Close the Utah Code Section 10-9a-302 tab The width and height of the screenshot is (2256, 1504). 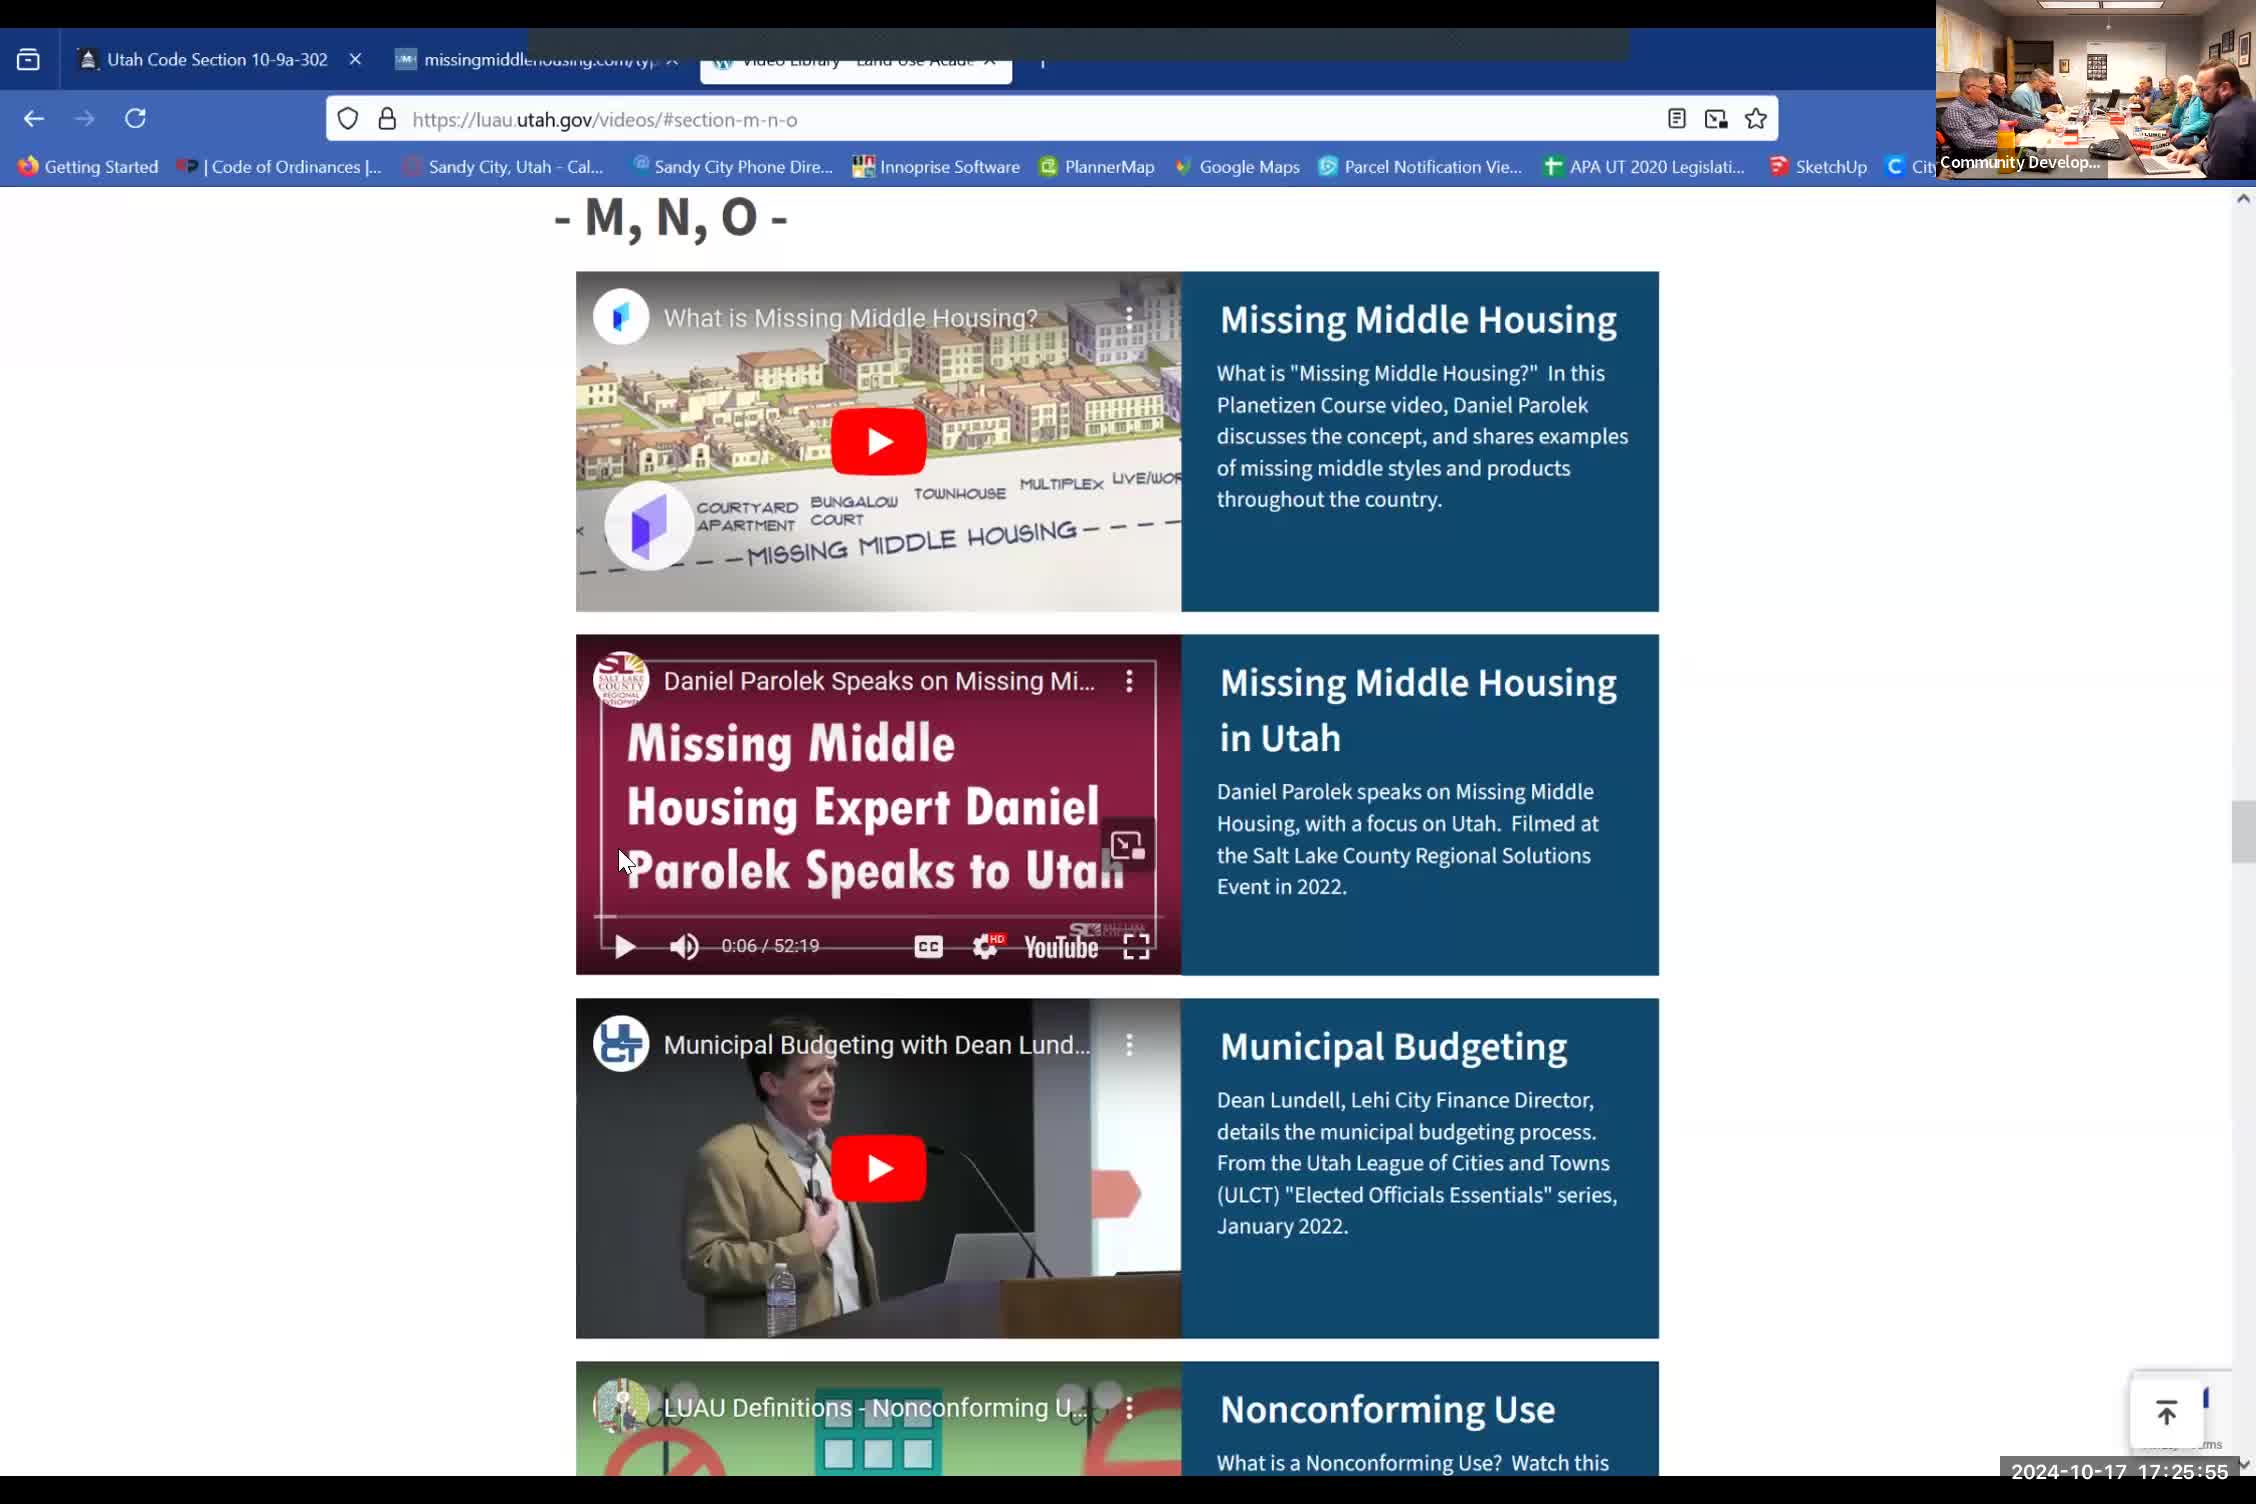click(x=355, y=60)
